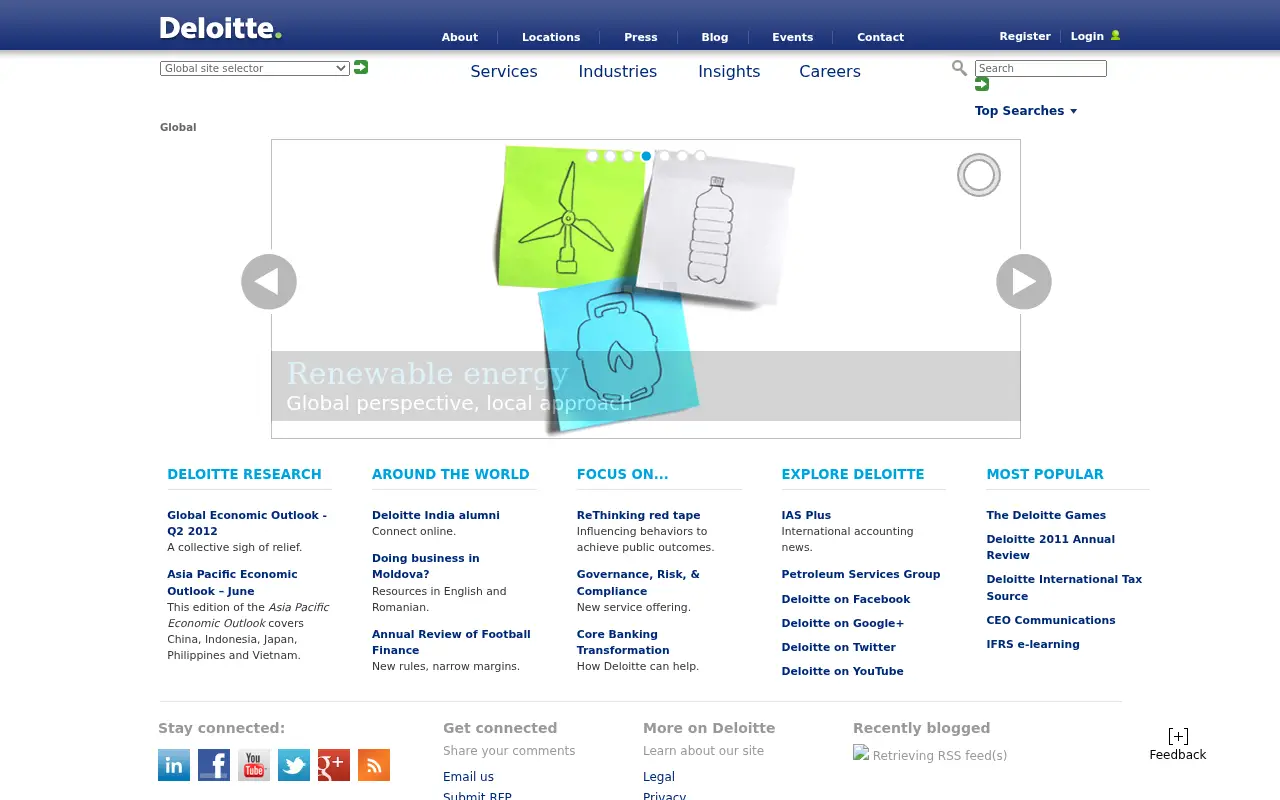Select the second carousel slide dot
The width and height of the screenshot is (1280, 800).
click(610, 156)
